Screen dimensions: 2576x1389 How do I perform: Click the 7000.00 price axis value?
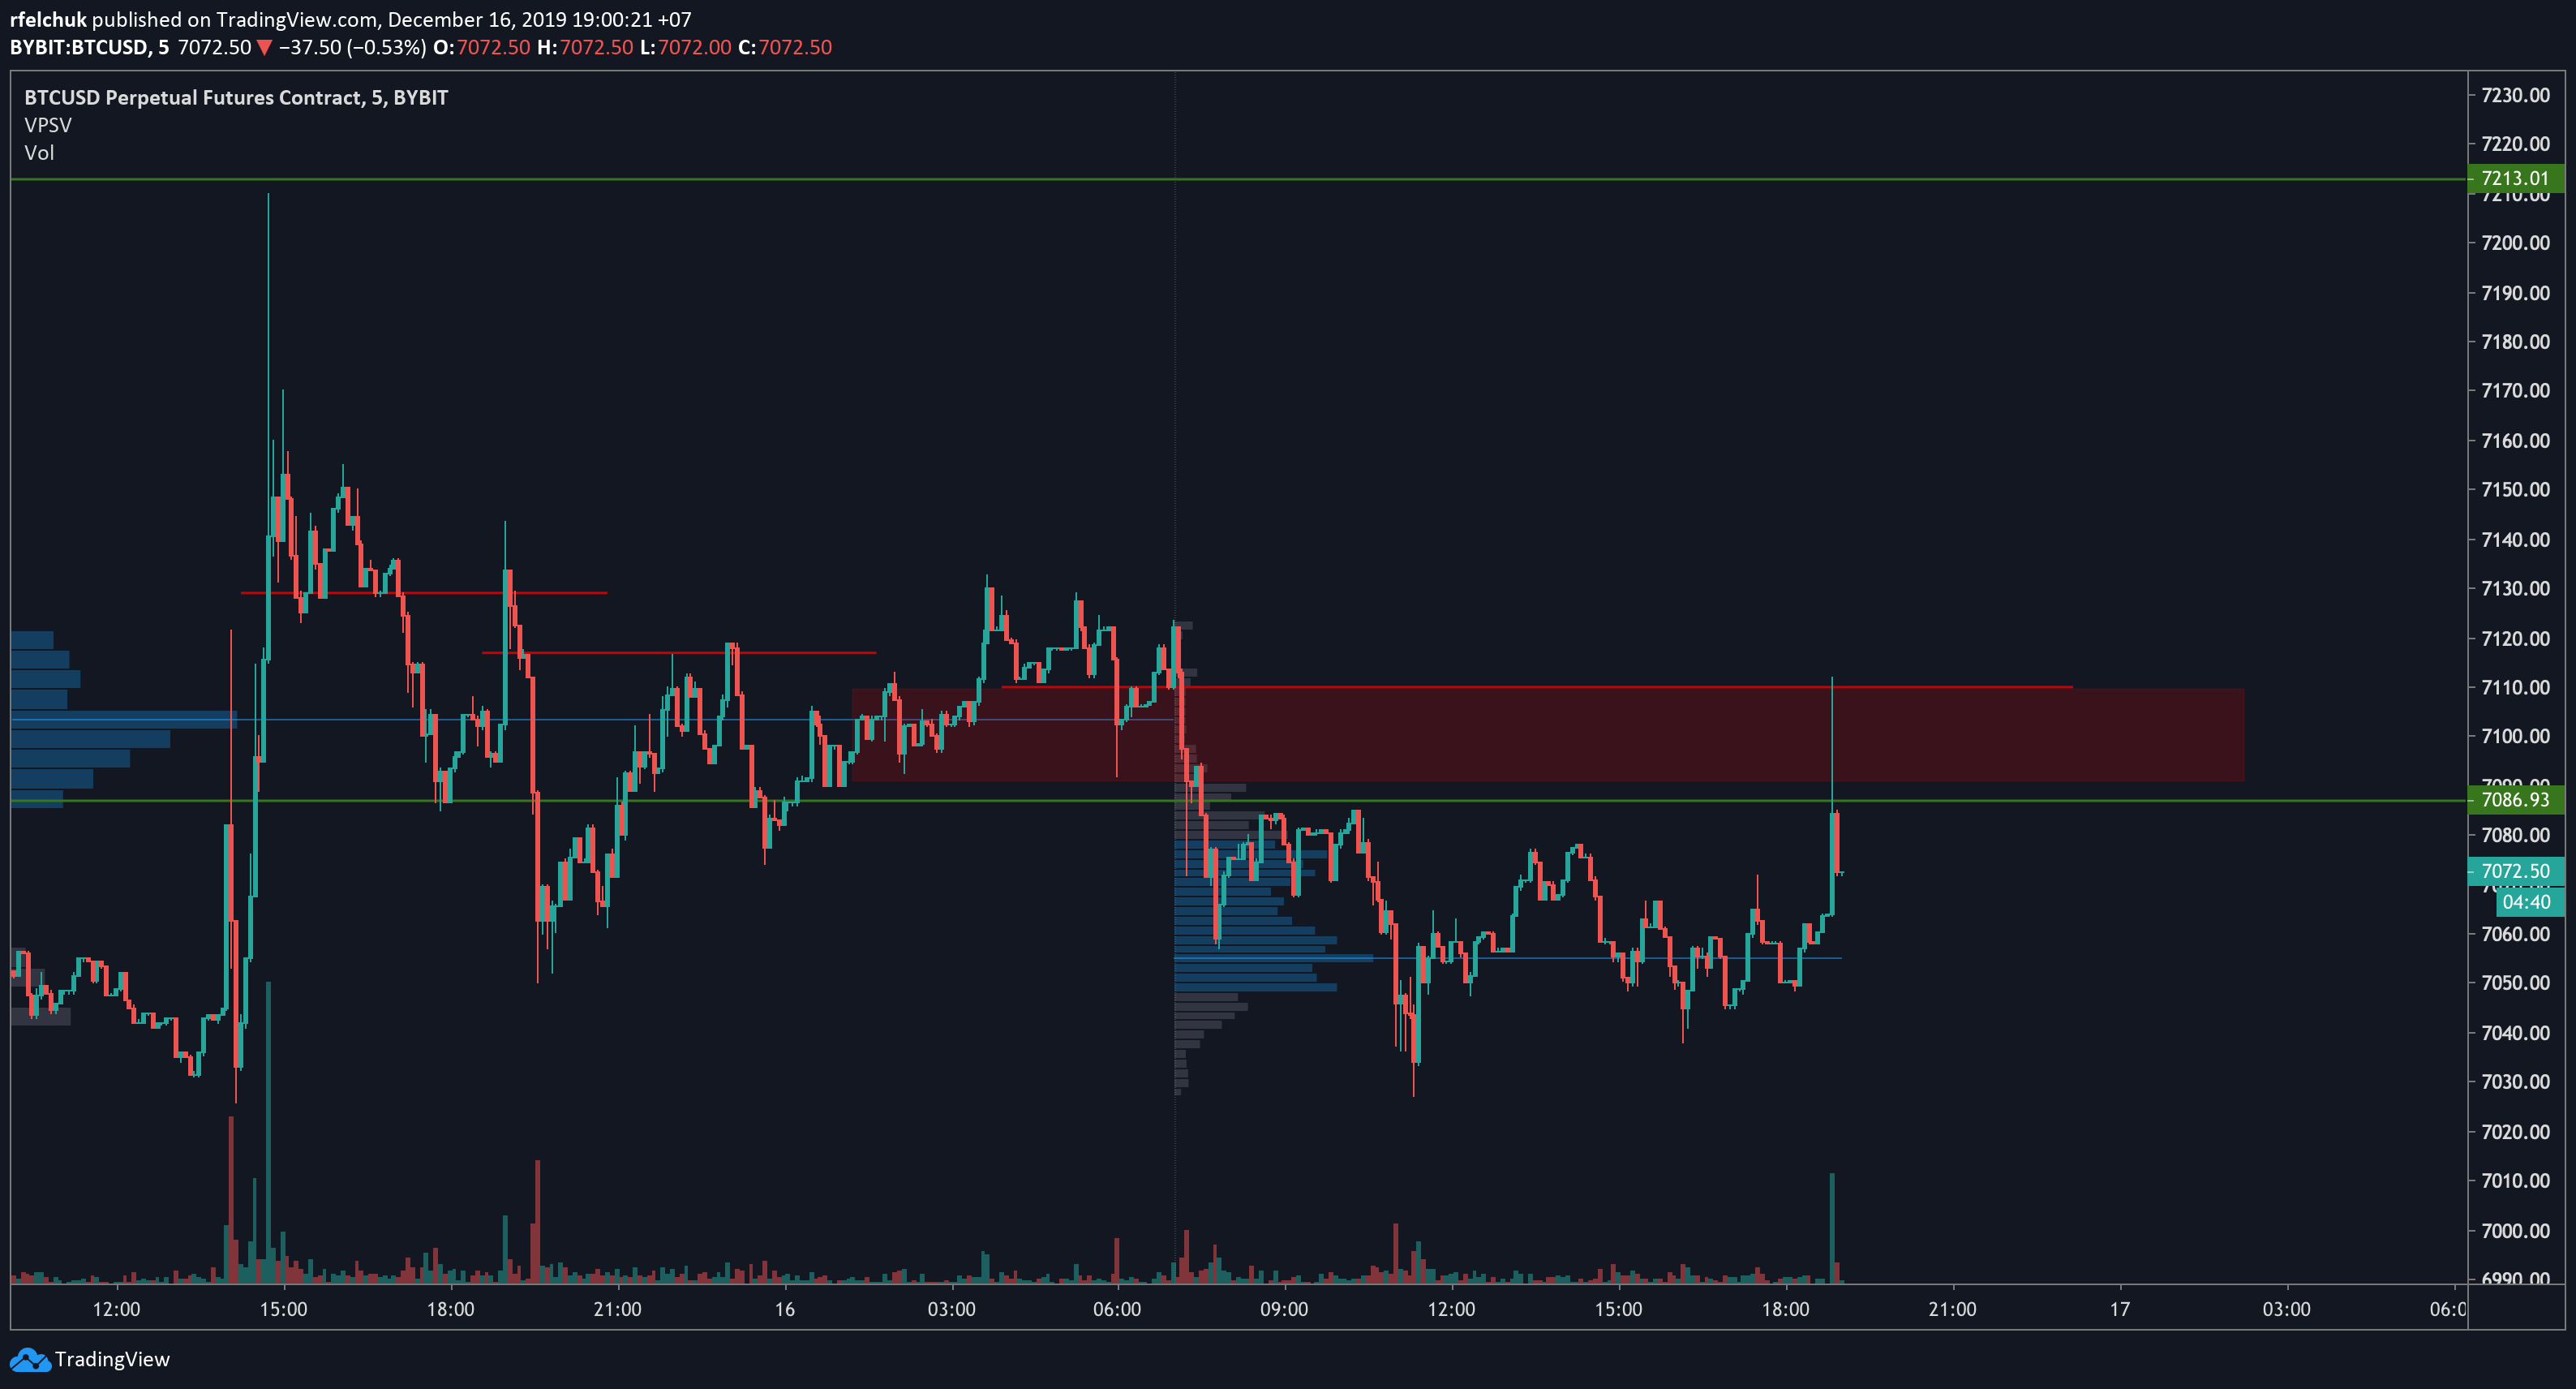[2515, 1230]
